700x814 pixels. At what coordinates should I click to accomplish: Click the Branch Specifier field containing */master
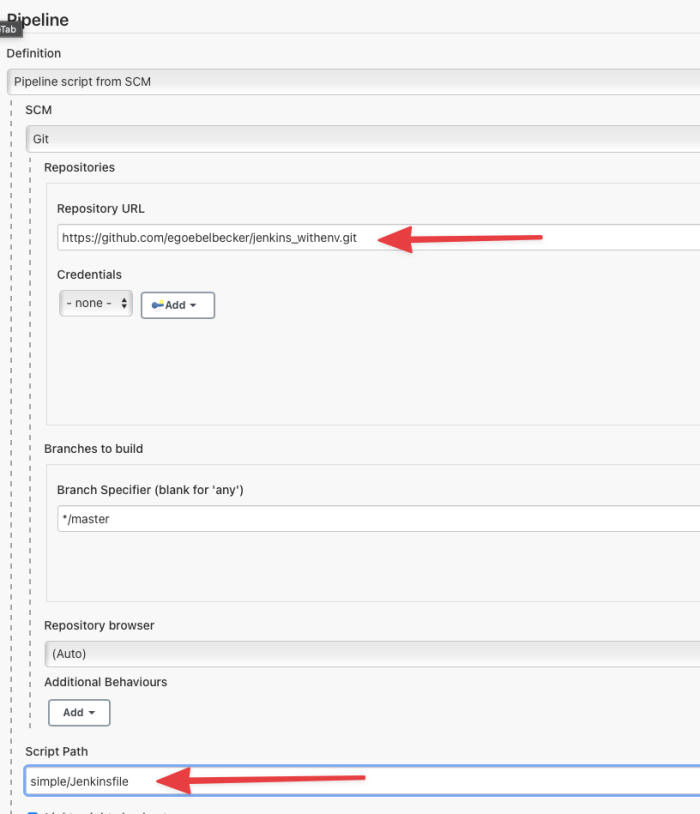click(x=379, y=519)
